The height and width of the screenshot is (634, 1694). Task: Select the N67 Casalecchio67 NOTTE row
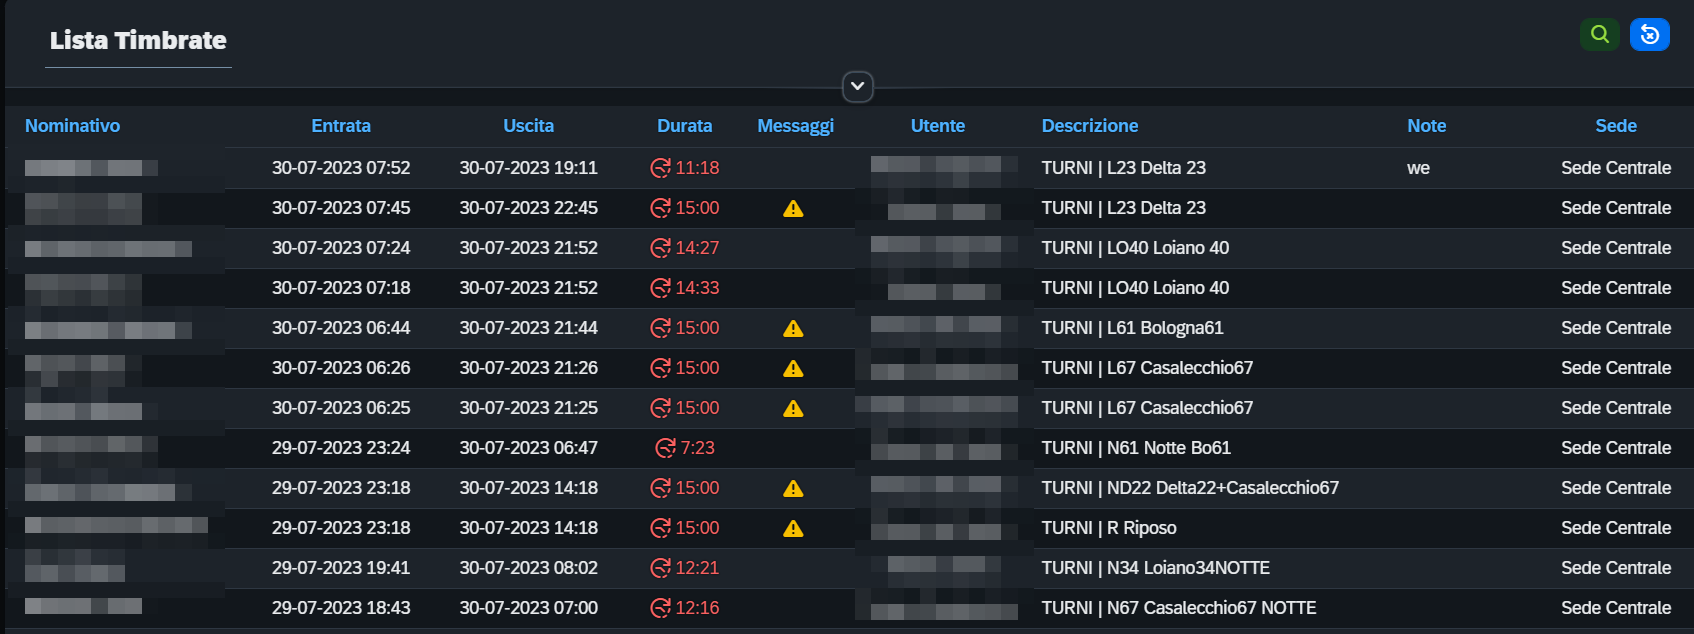coord(848,608)
